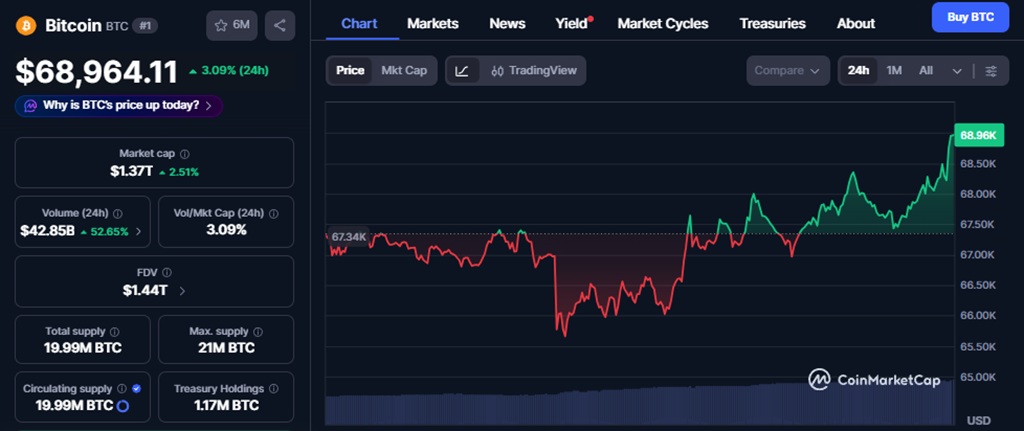Show Total supply info icon
Screen dimensions: 1024x431
(x=114, y=332)
